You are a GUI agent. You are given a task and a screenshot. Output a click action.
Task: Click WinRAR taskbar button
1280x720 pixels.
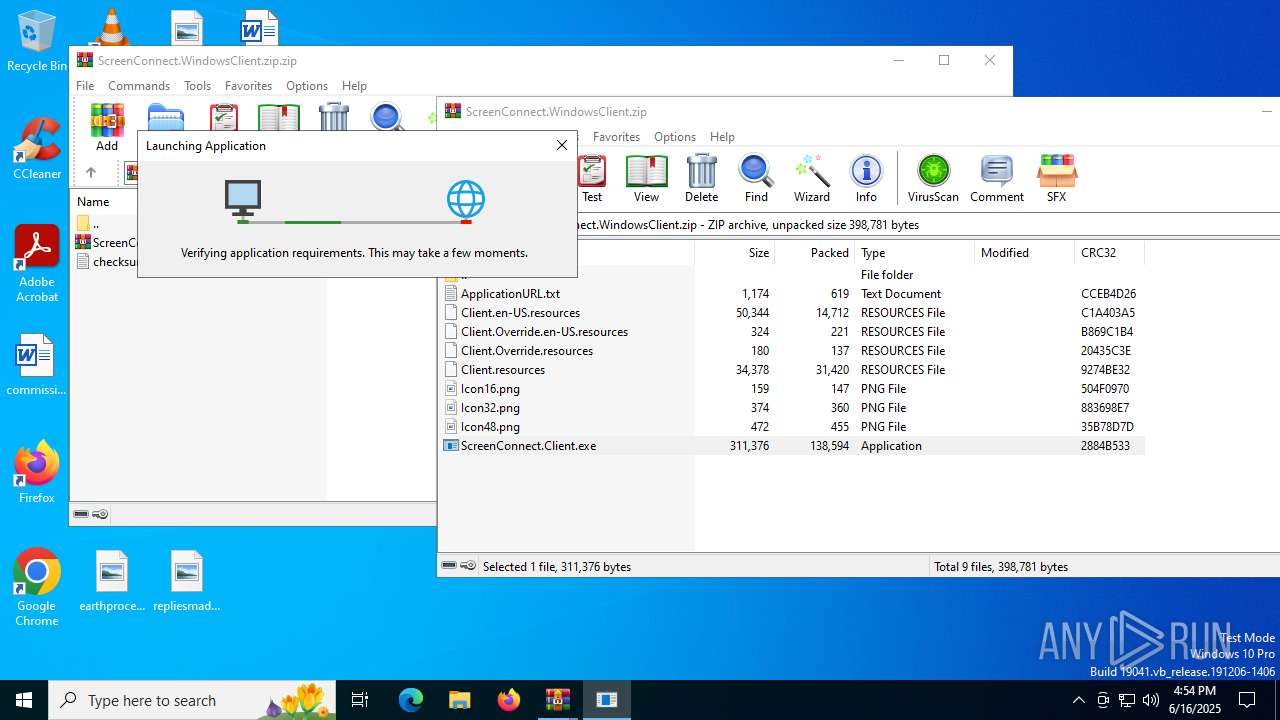tap(557, 700)
